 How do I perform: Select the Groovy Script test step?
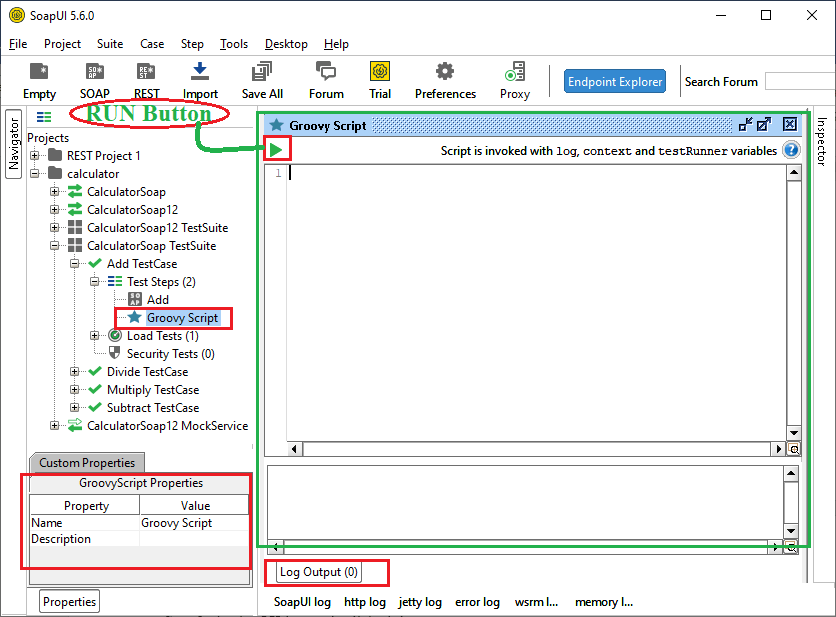182,318
